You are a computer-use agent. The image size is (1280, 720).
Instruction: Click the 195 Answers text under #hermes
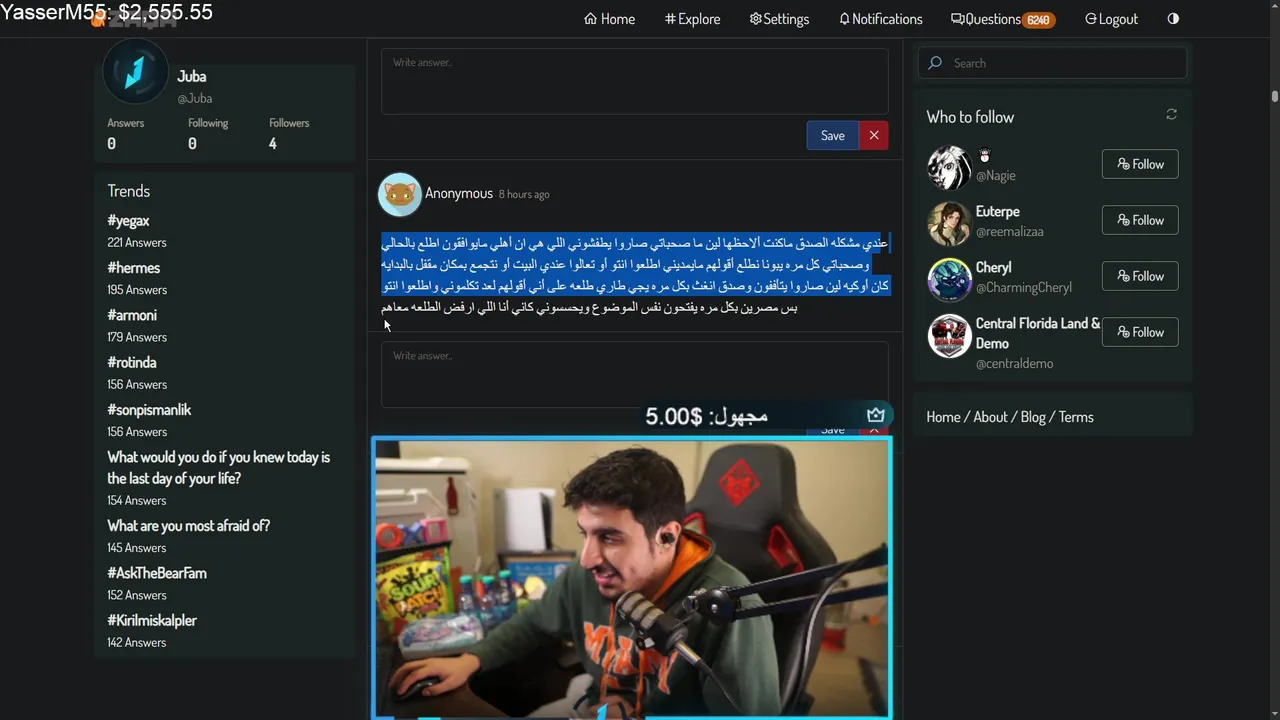click(x=137, y=290)
